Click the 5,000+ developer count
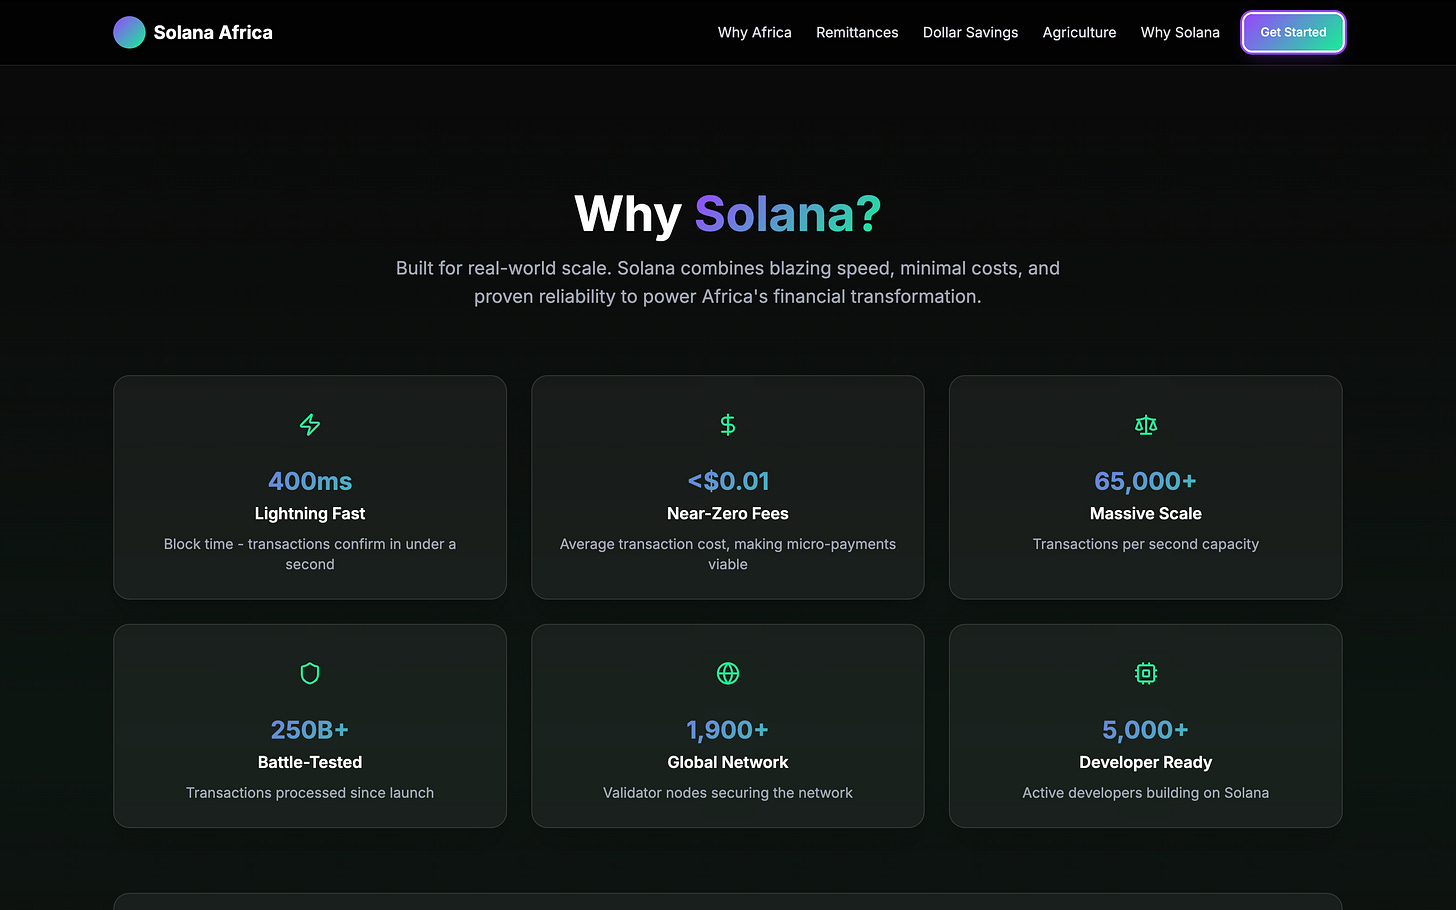 point(1146,730)
